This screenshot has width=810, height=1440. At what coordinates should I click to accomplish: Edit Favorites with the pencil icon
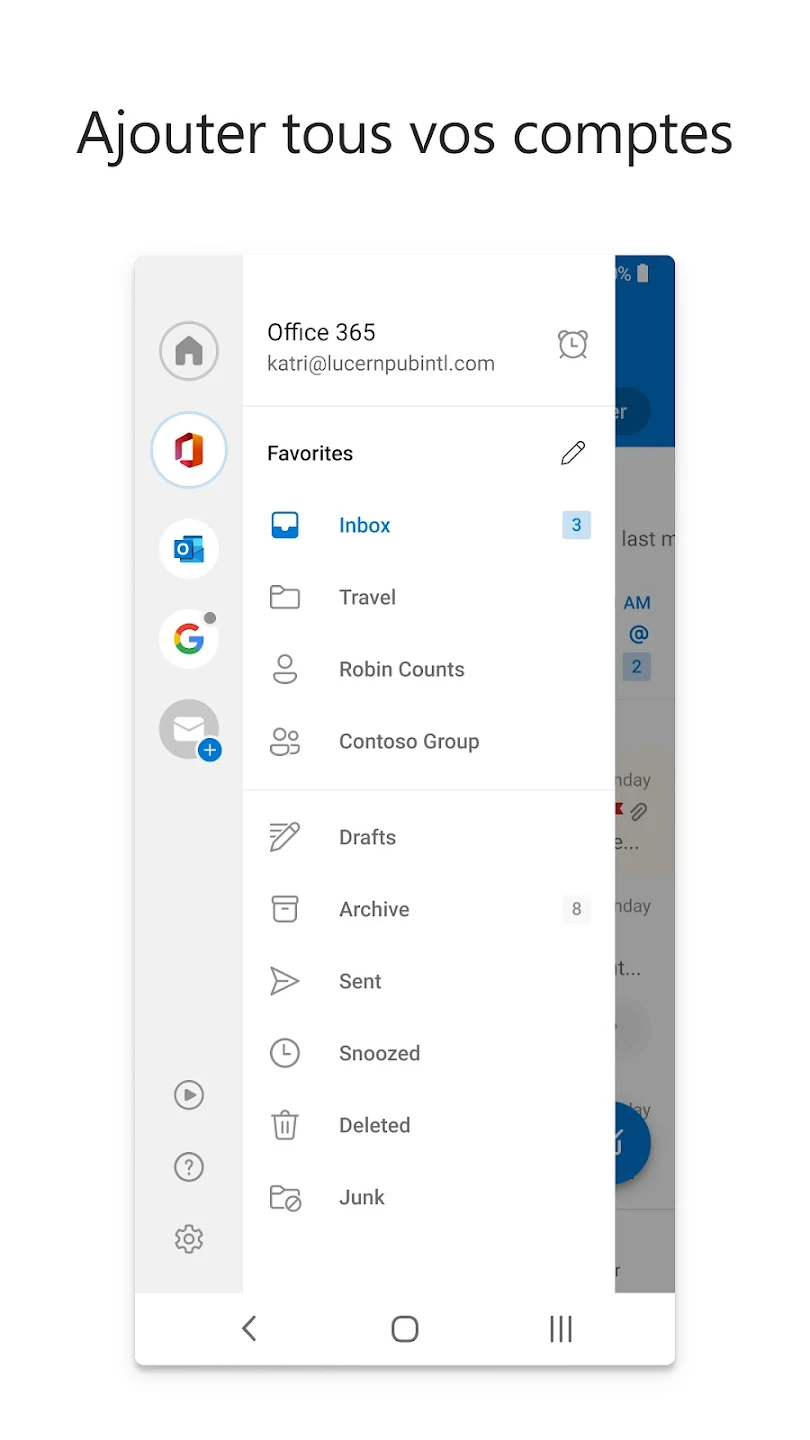[x=572, y=453]
